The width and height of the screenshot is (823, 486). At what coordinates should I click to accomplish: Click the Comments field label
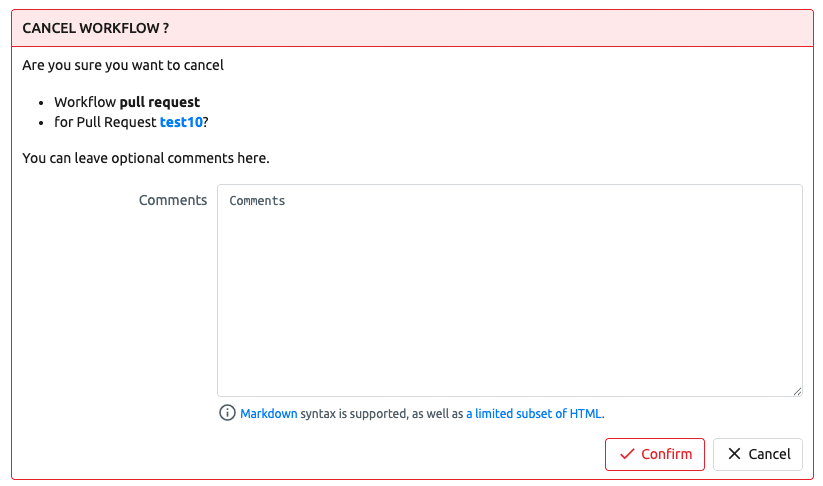tap(173, 200)
